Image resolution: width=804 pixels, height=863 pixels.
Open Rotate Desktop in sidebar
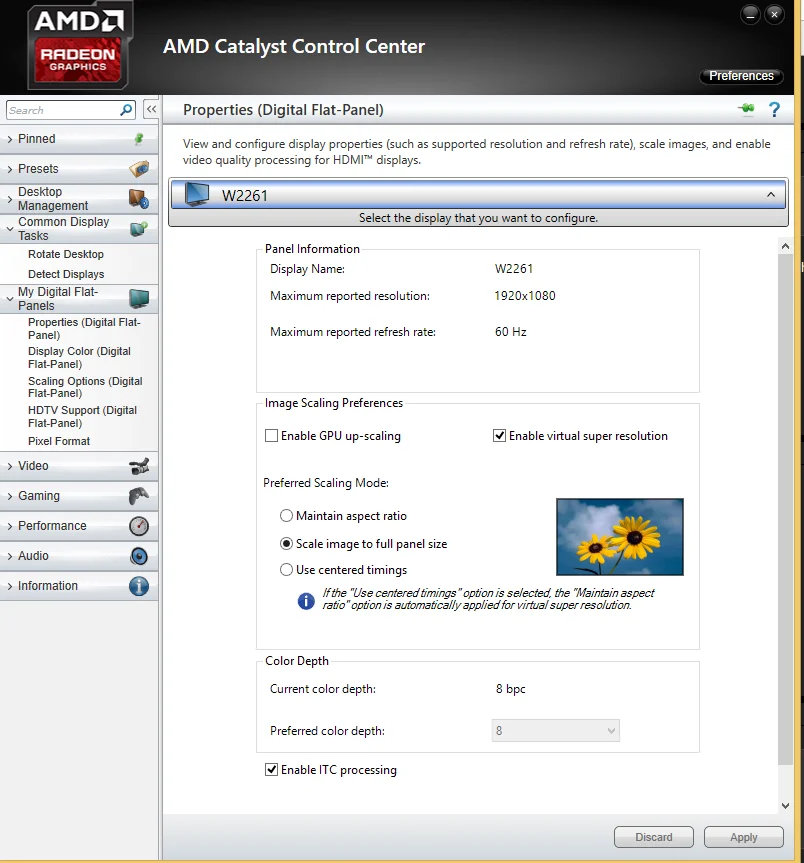click(x=66, y=254)
